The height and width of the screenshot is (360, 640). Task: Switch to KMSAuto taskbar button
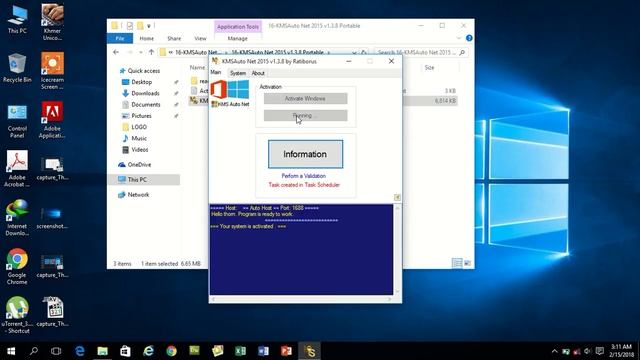[310, 351]
